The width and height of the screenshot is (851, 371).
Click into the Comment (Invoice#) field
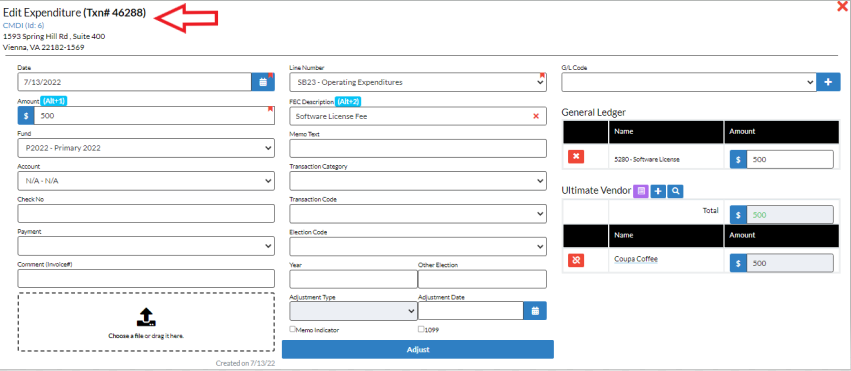(x=146, y=278)
